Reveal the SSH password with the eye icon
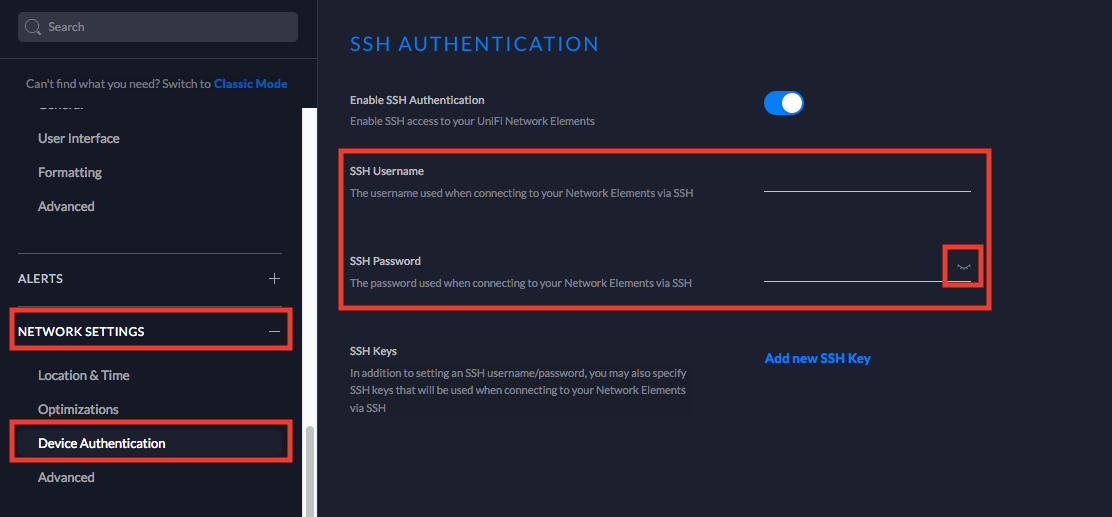Image resolution: width=1112 pixels, height=517 pixels. (x=964, y=267)
